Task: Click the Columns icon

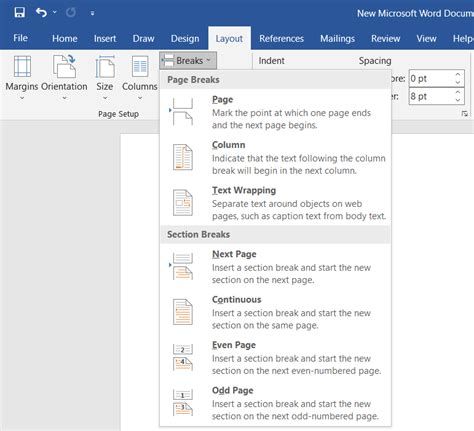Action: coord(140,67)
